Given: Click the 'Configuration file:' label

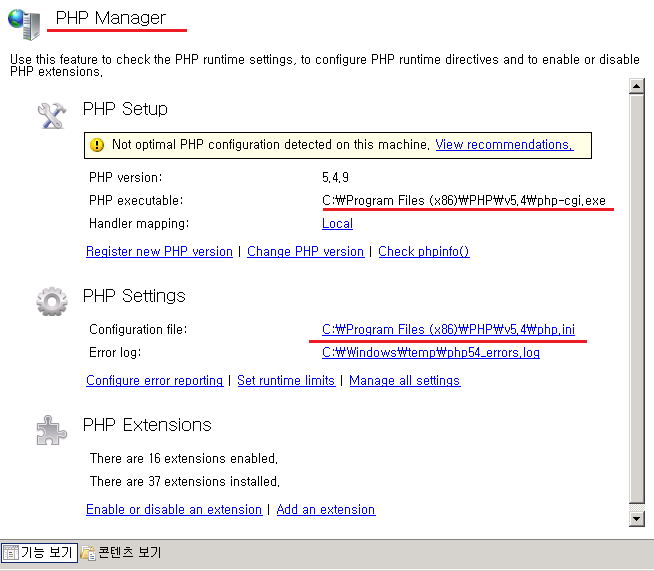Looking at the screenshot, I should [x=138, y=330].
